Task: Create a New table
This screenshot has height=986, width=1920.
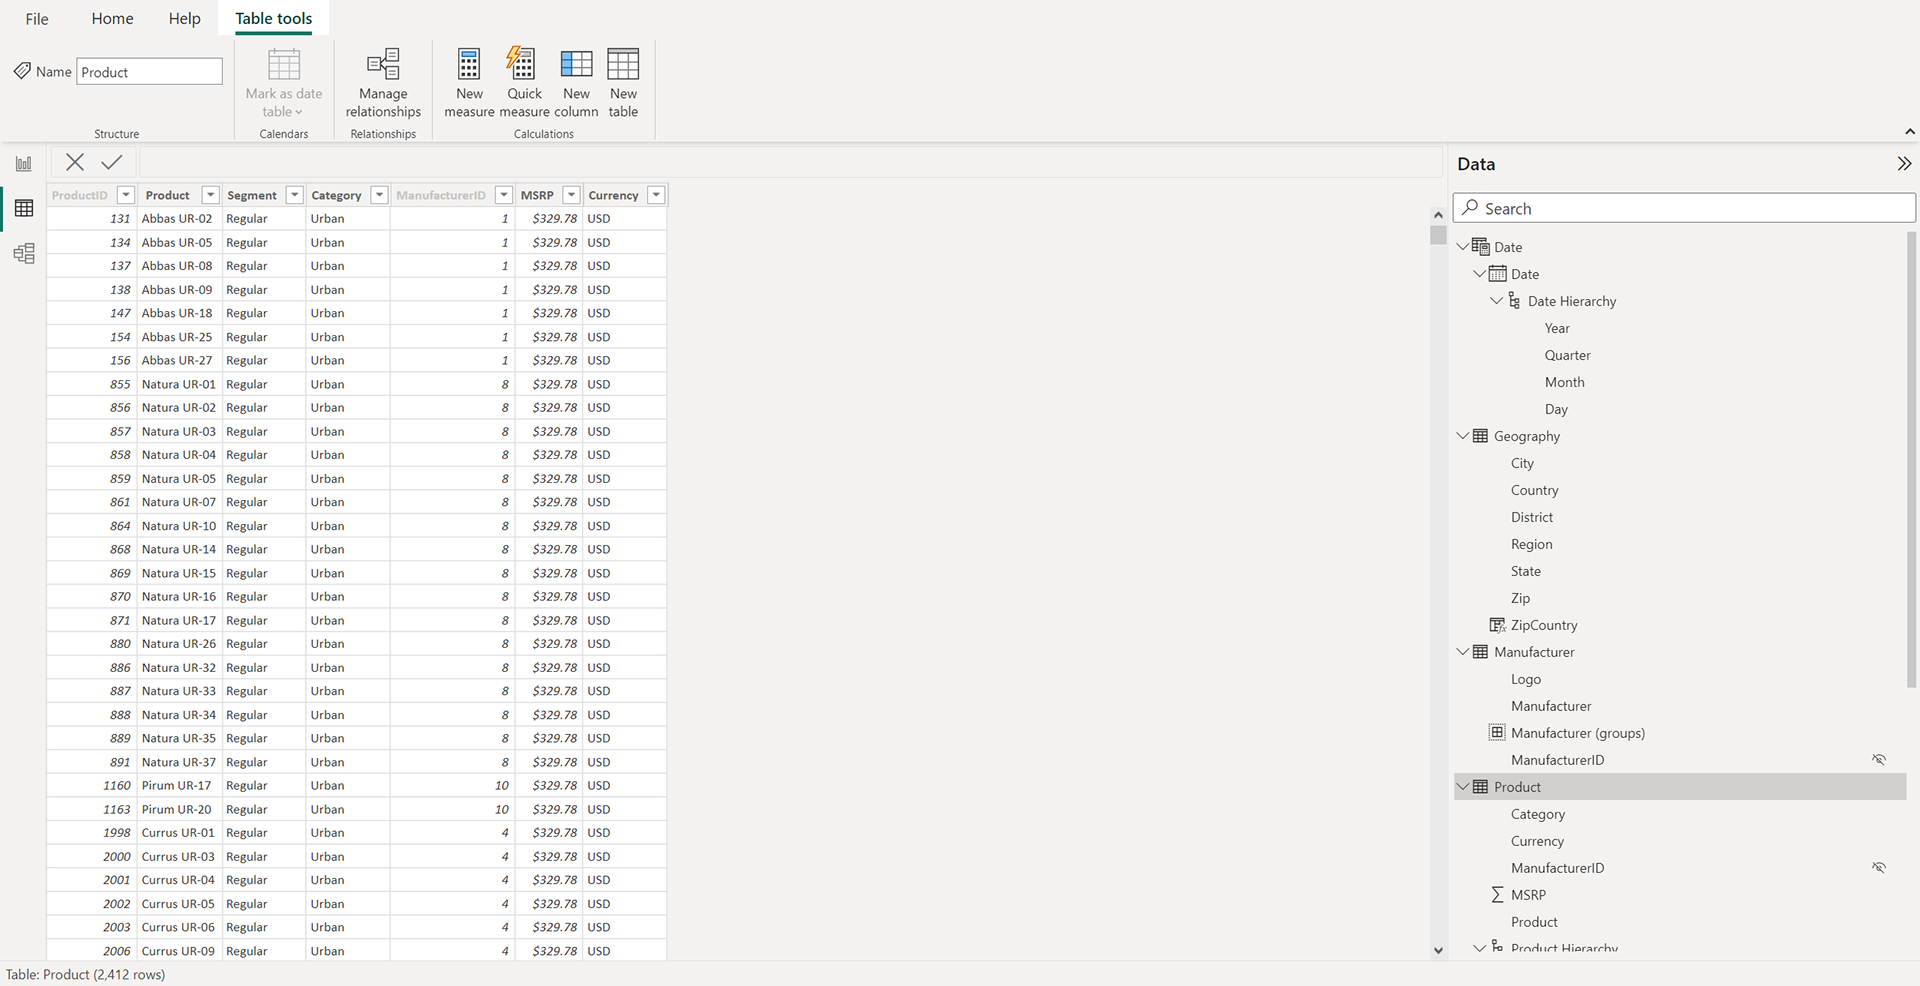Action: [x=623, y=83]
